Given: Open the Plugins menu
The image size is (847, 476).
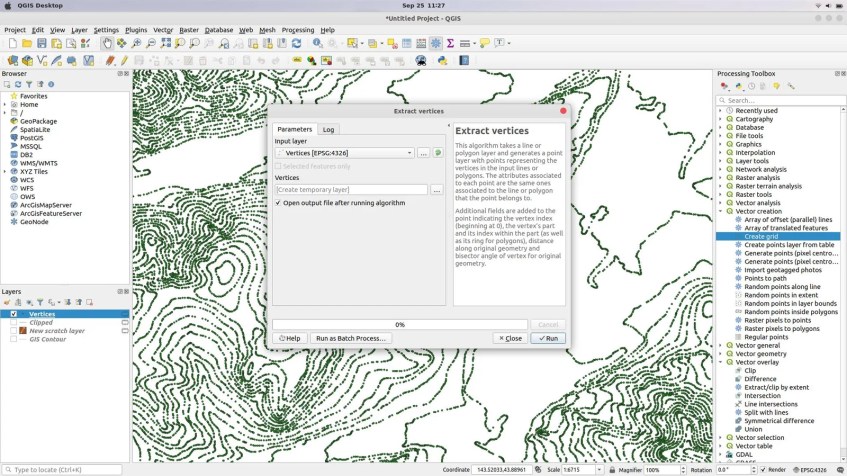Looking at the screenshot, I should (136, 30).
